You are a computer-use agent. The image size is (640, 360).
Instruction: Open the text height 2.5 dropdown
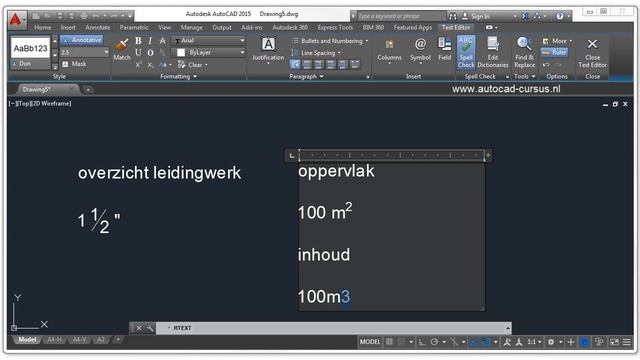pyautogui.click(x=106, y=52)
